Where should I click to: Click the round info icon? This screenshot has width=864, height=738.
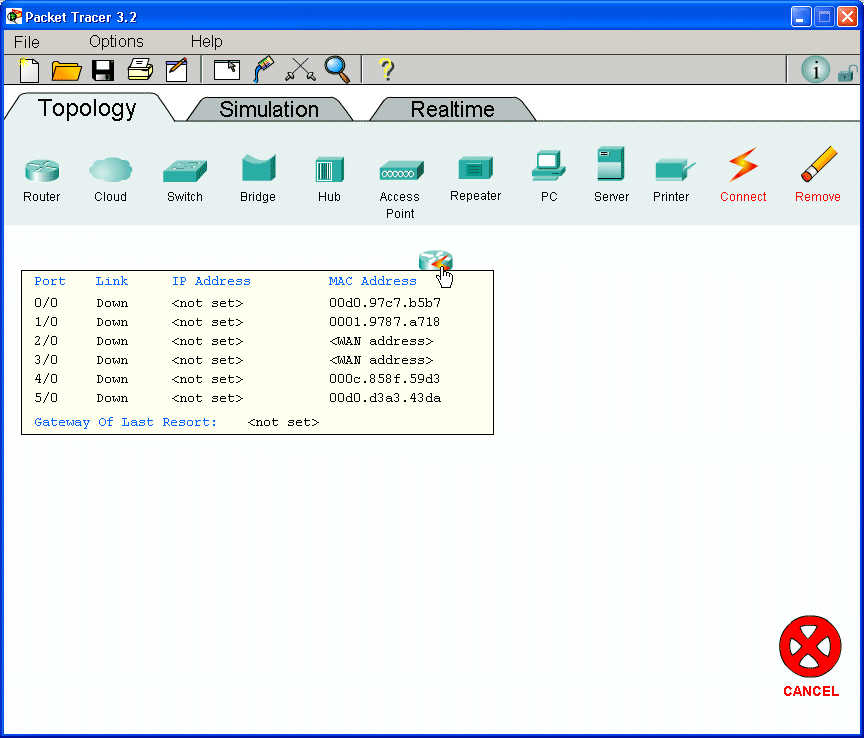(815, 70)
